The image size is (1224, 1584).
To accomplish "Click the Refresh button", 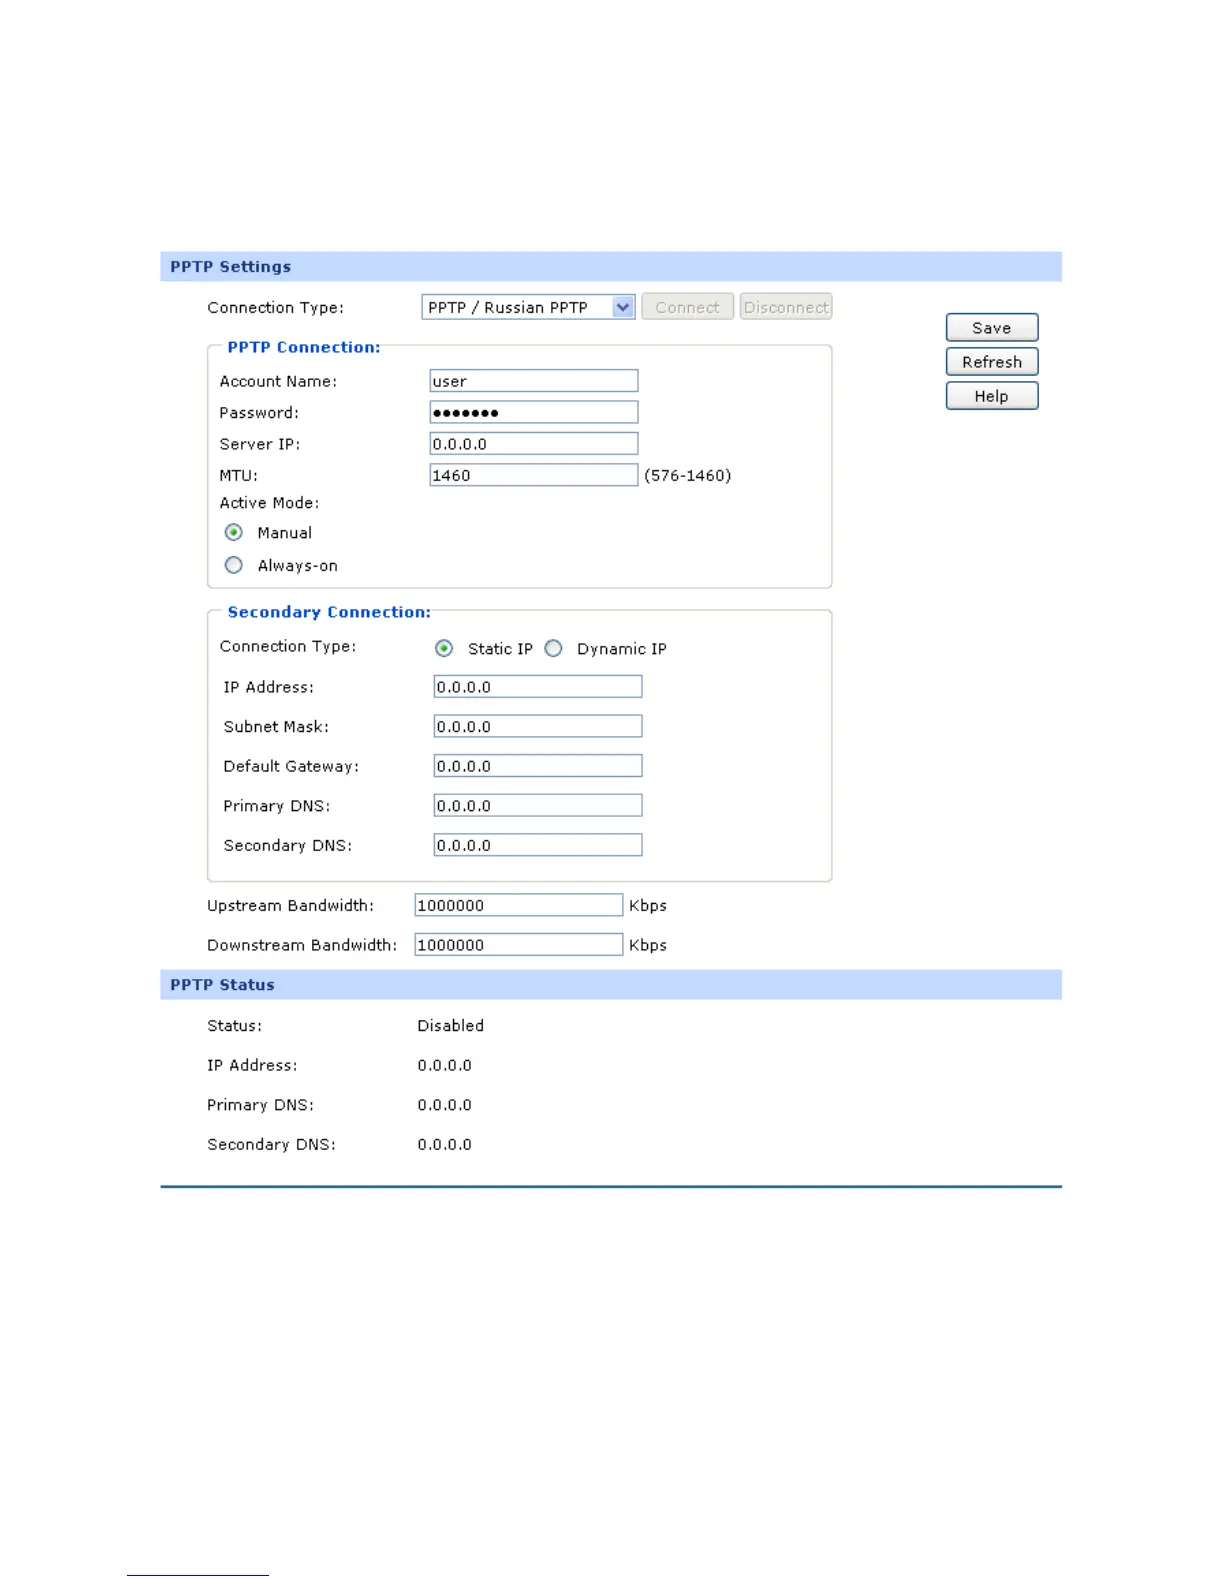I will (x=992, y=362).
